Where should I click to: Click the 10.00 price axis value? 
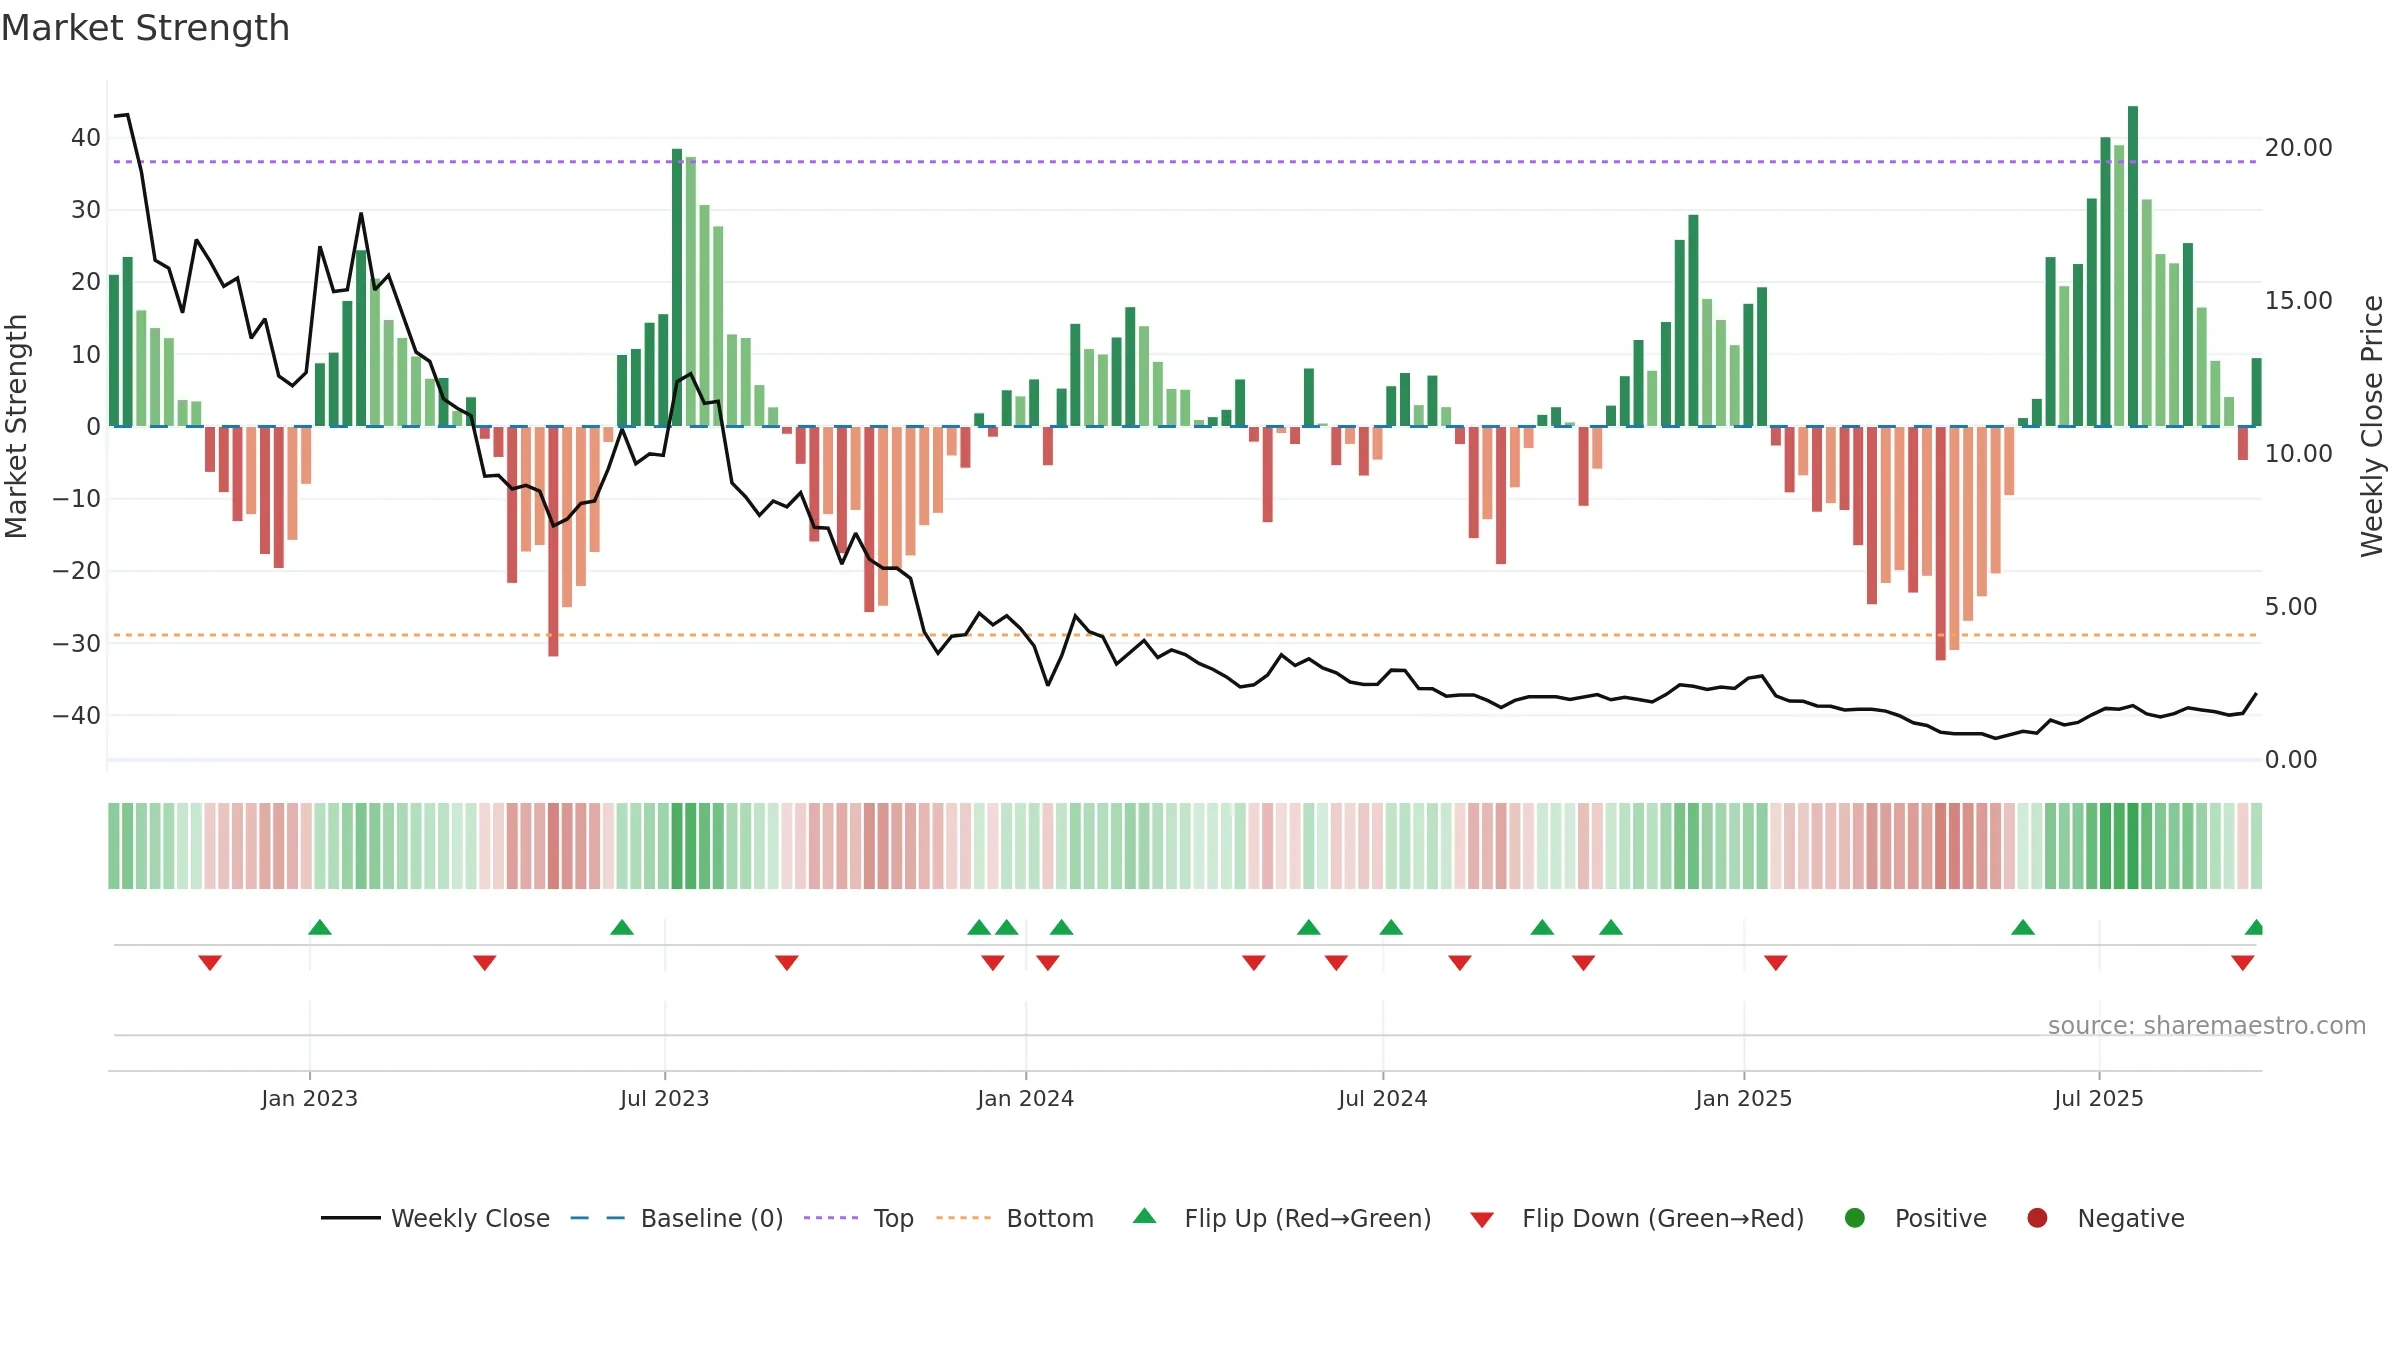click(2298, 454)
